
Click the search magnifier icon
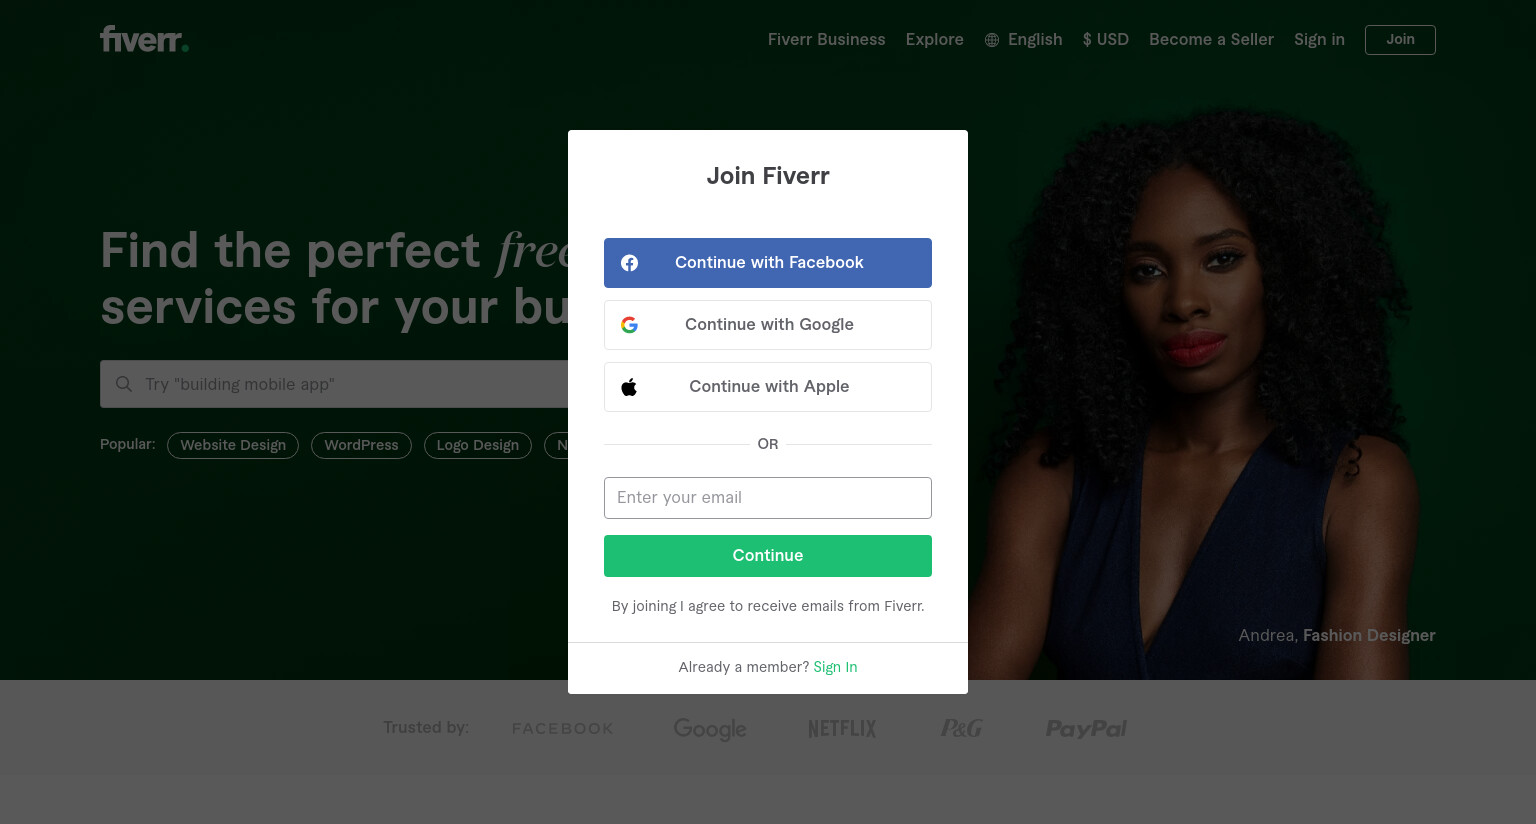pyautogui.click(x=124, y=384)
